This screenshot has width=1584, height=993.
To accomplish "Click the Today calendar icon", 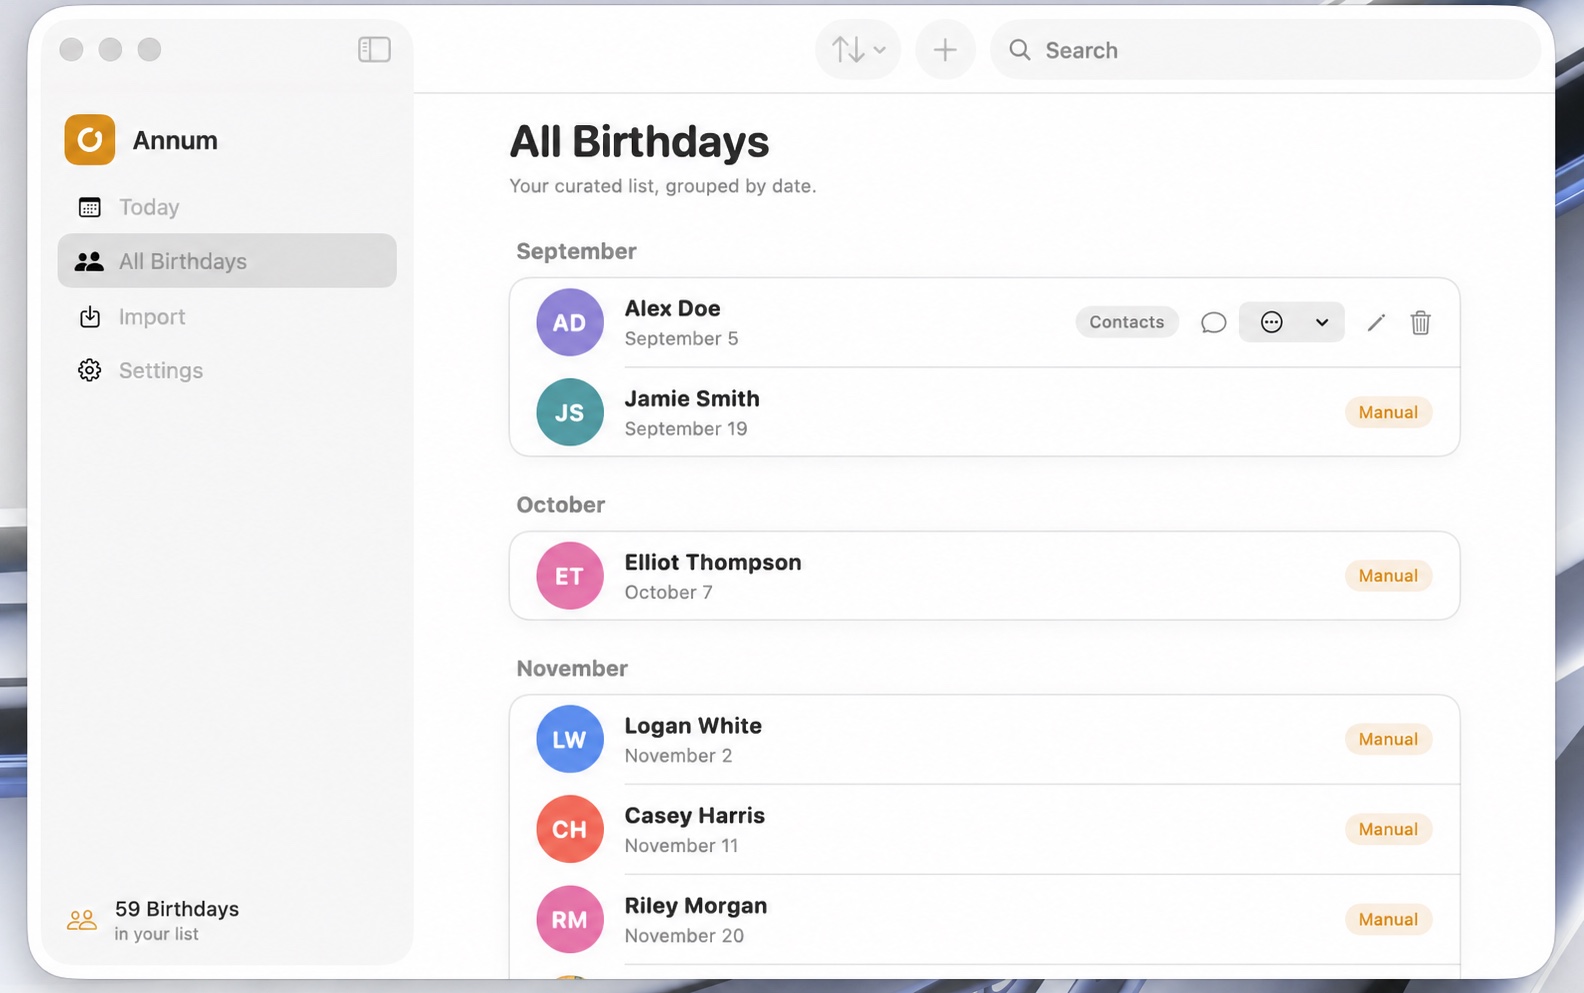I will pos(90,207).
